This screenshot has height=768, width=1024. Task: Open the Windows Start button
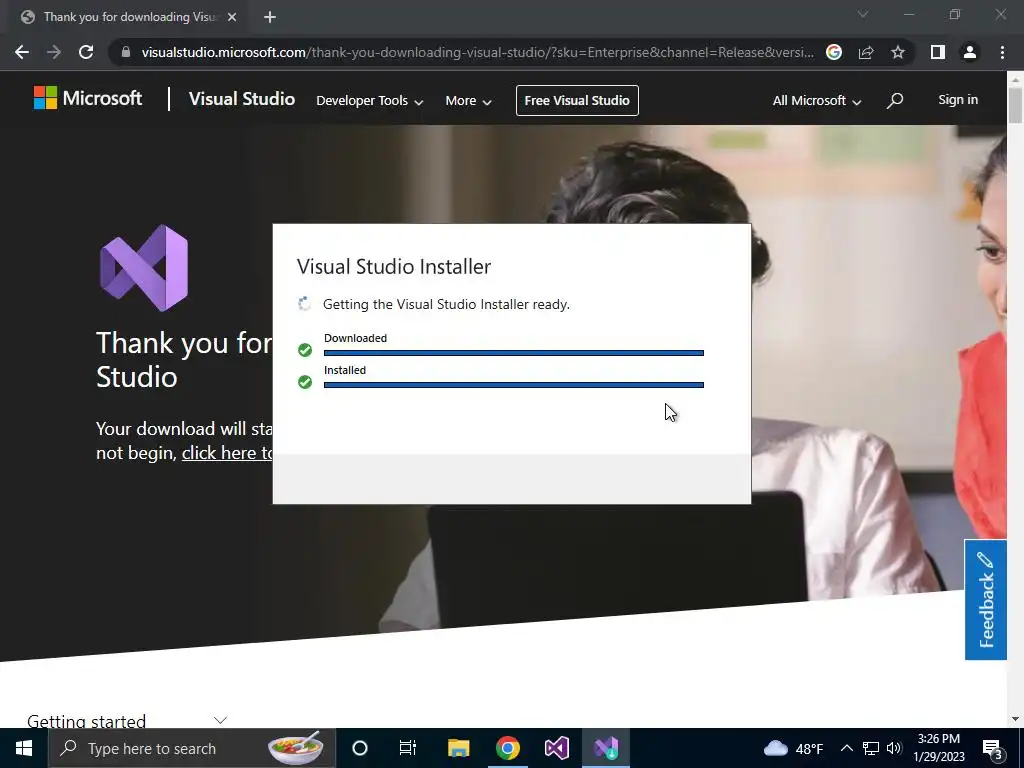pos(24,748)
